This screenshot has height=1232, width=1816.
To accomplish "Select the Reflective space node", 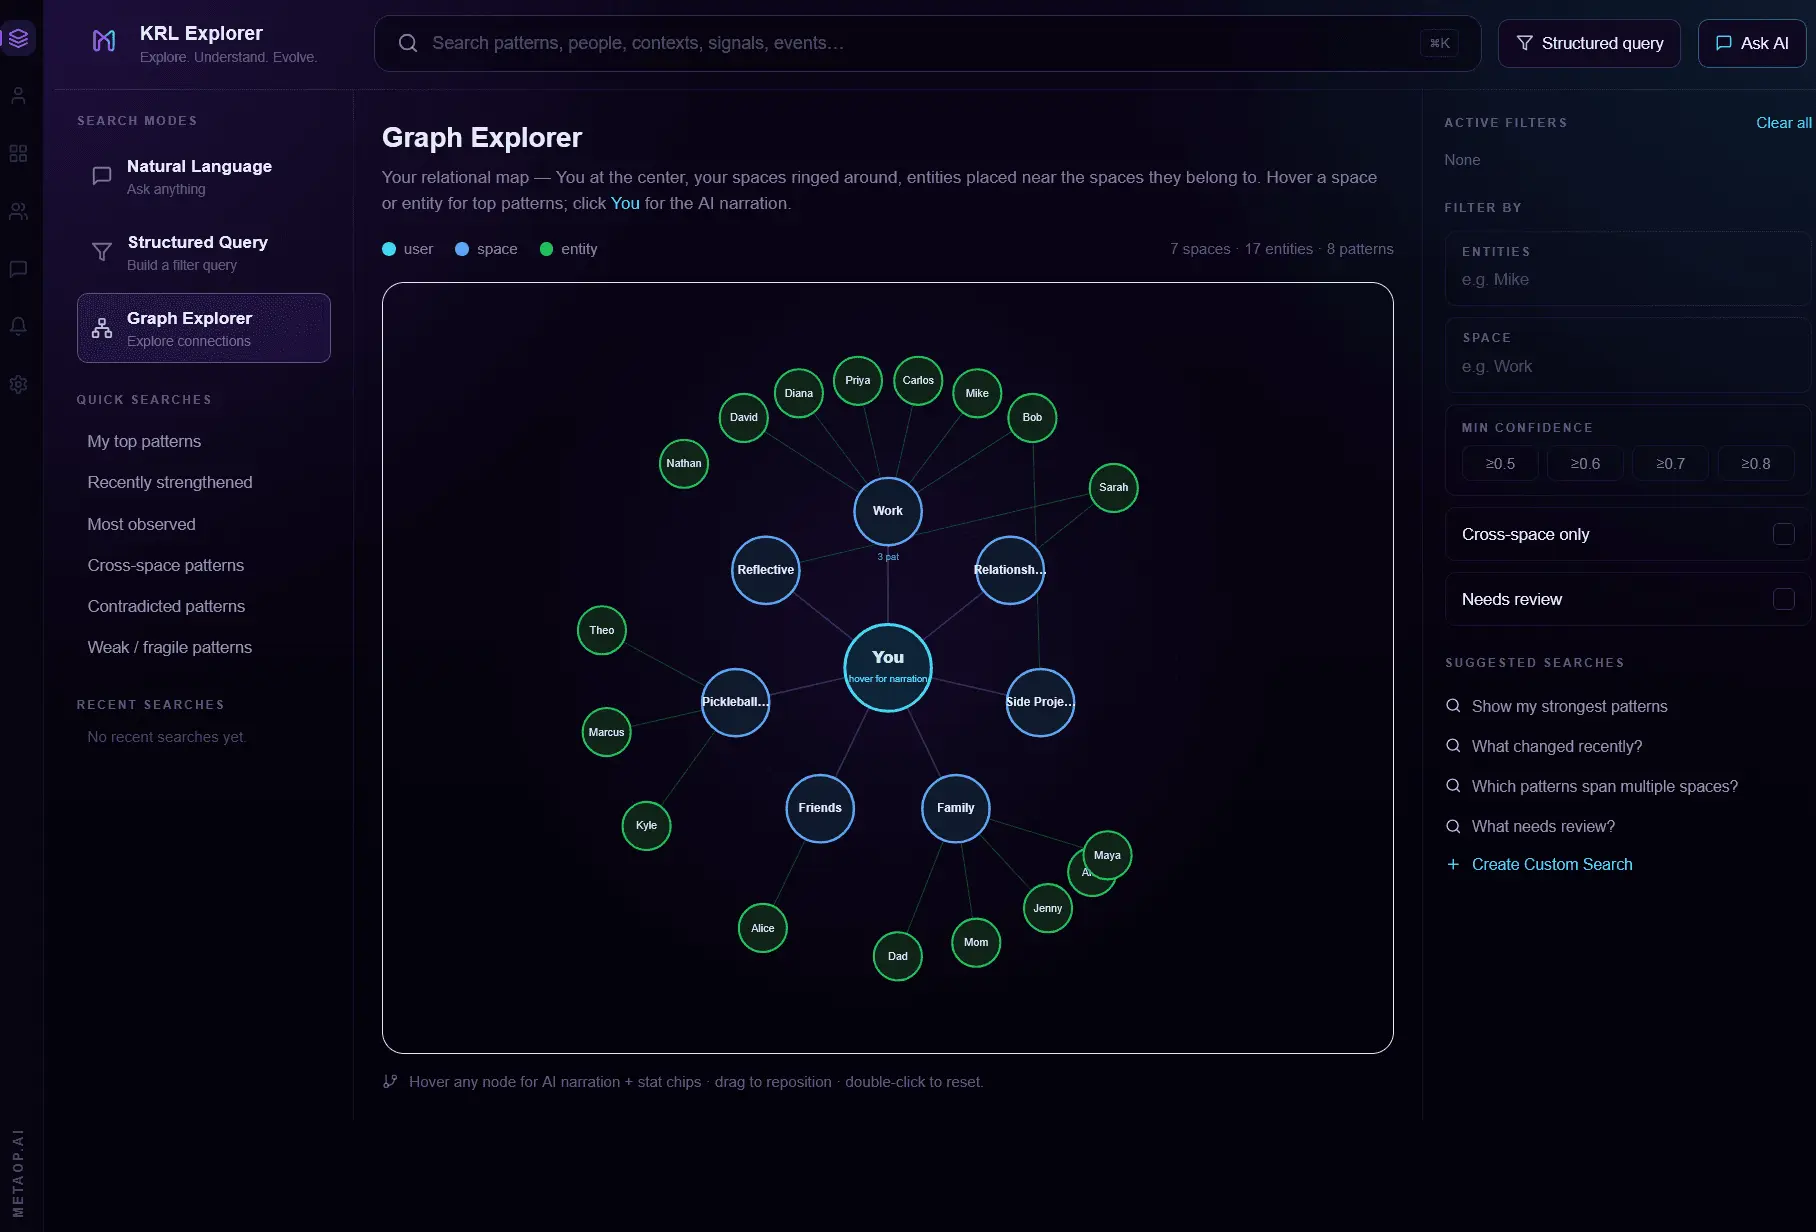I will pos(766,570).
